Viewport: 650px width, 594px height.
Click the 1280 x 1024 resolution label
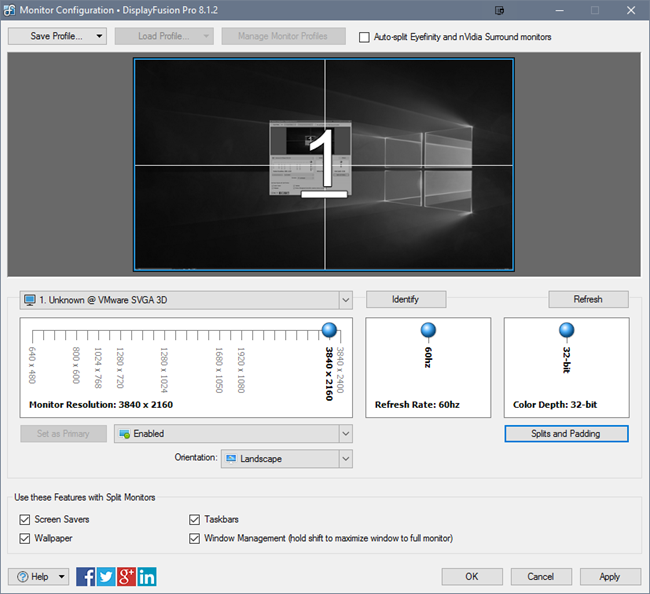(164, 370)
